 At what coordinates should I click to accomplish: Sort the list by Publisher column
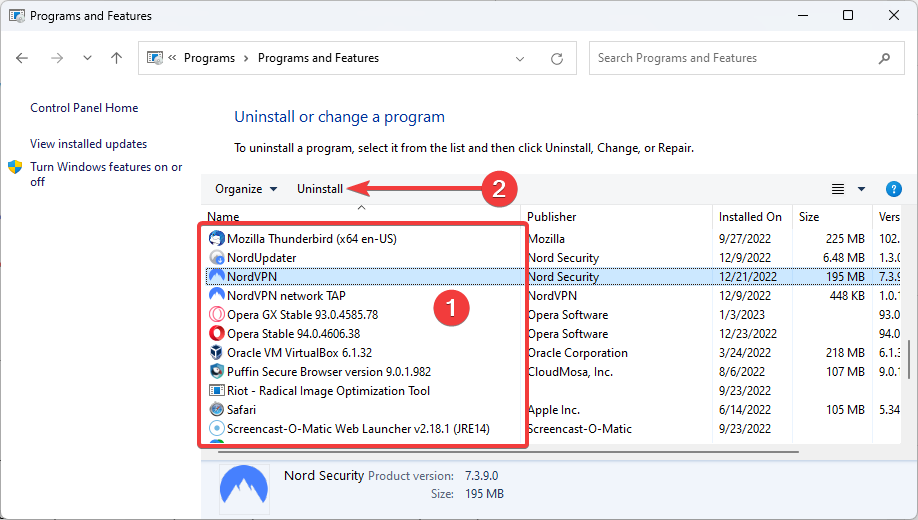coord(552,217)
